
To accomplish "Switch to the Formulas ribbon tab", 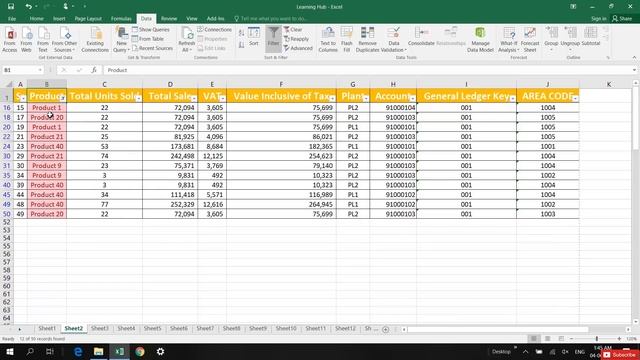I will [121, 19].
